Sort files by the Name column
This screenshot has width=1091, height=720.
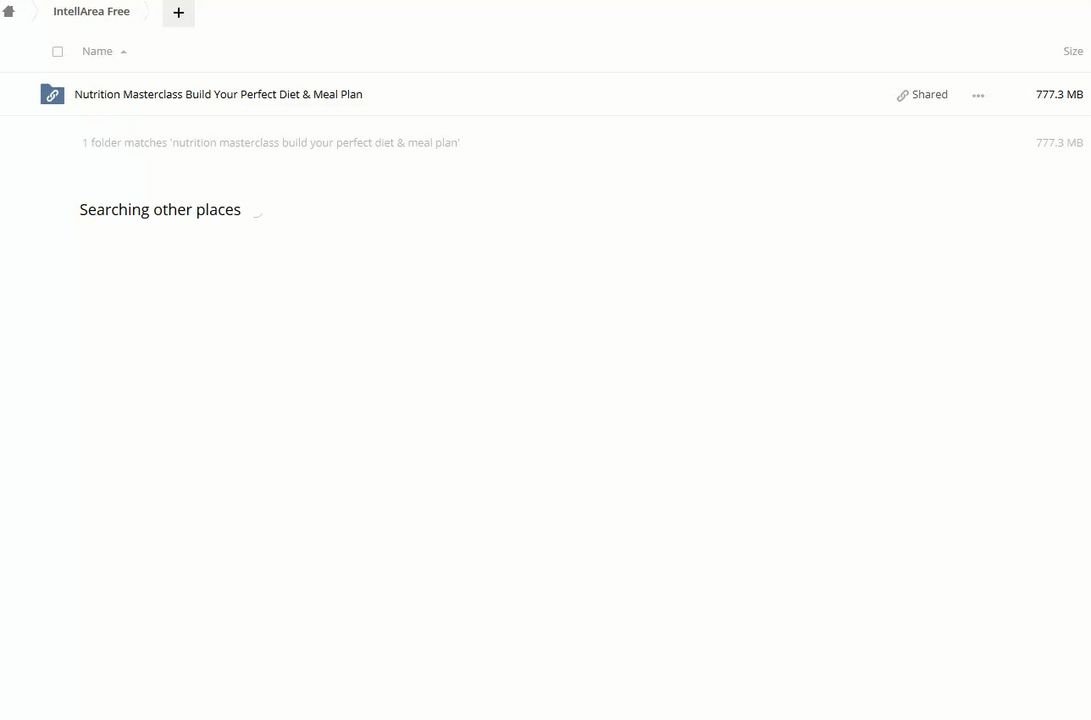coord(97,51)
